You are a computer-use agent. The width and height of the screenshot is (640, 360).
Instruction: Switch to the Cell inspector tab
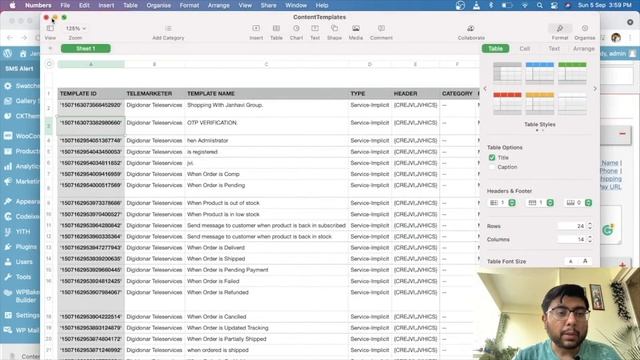[524, 49]
